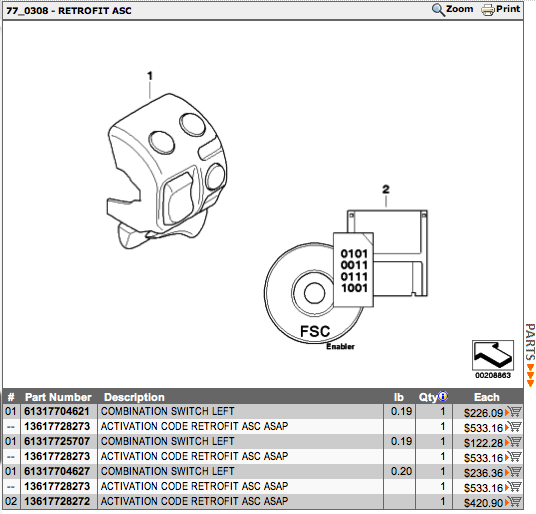Add part 61317704621 to cart

513,412
